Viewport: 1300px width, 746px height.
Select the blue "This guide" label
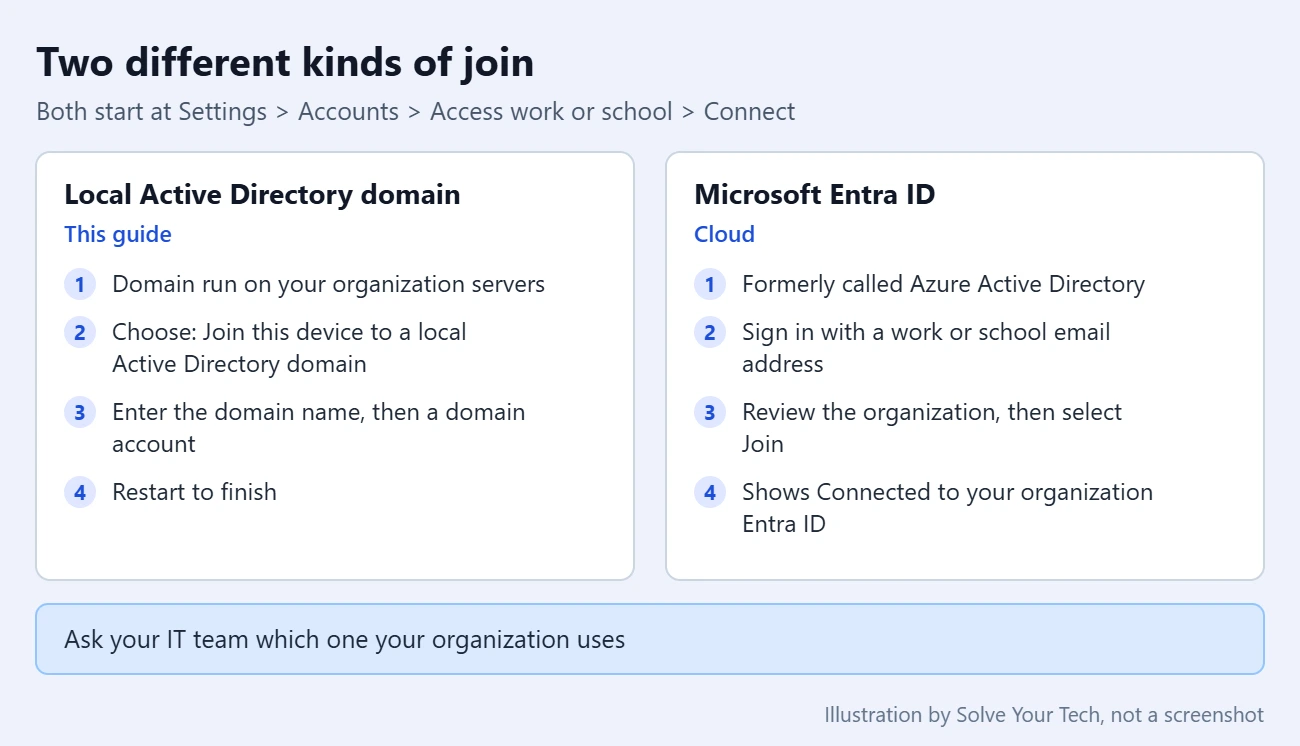click(118, 234)
